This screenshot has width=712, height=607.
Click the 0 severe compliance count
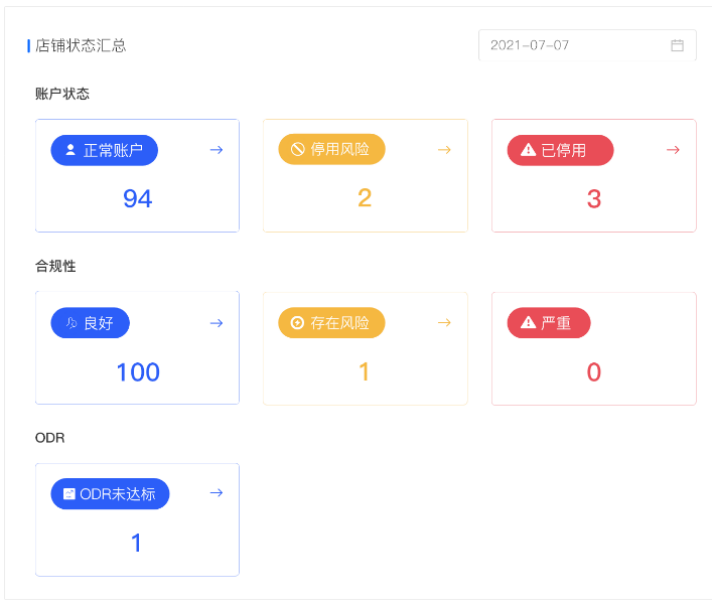pyautogui.click(x=594, y=372)
